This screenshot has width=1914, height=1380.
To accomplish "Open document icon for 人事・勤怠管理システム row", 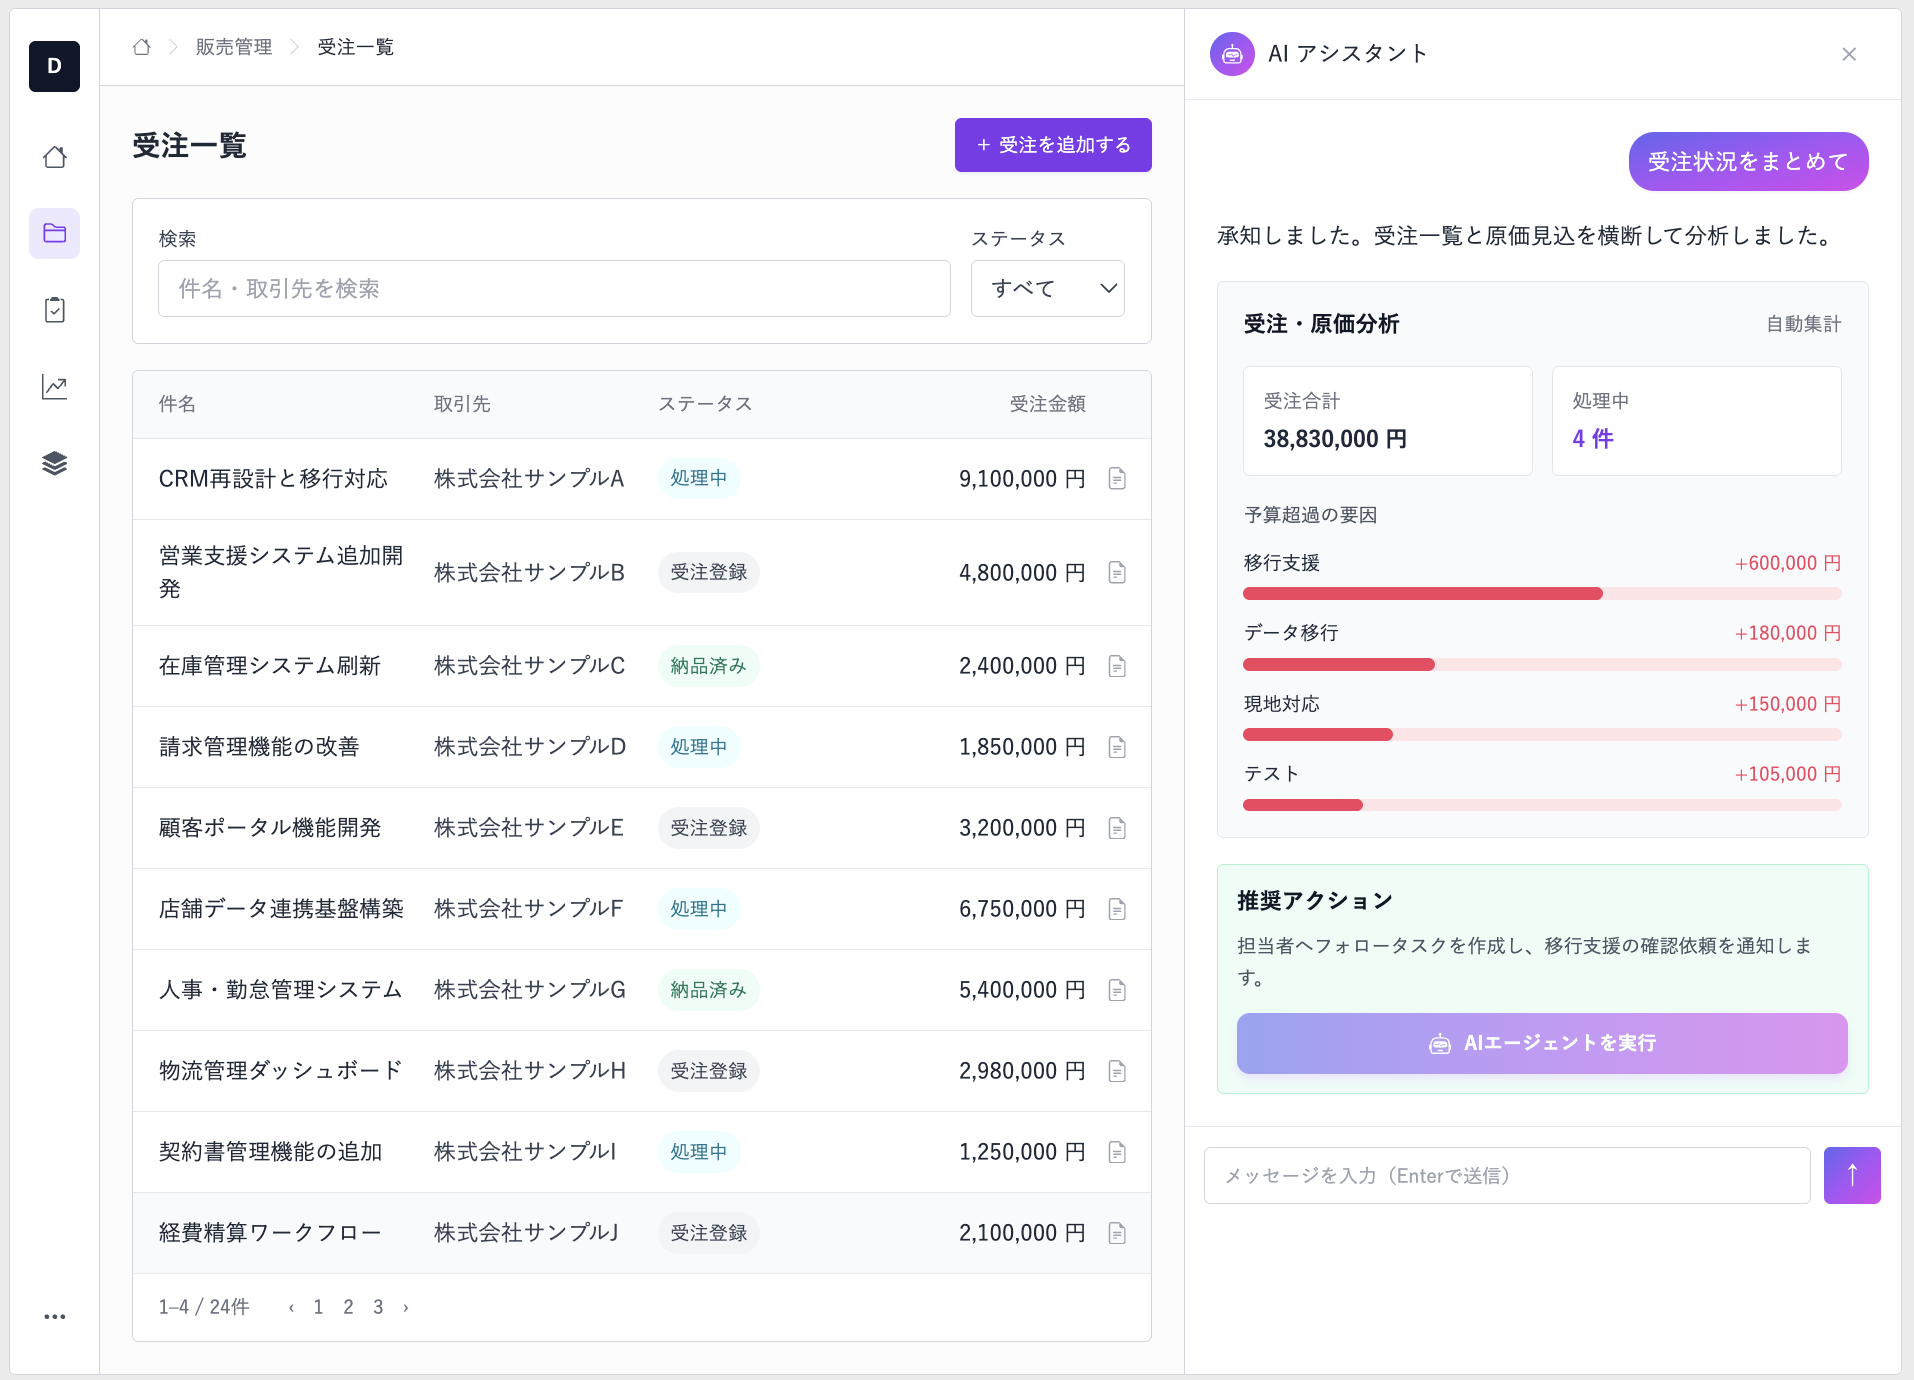I will pyautogui.click(x=1117, y=990).
